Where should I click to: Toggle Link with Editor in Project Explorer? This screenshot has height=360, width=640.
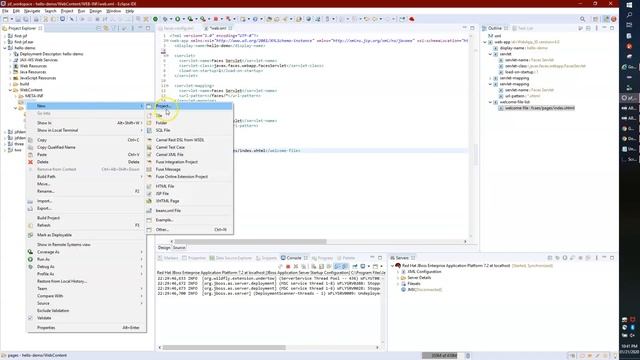pyautogui.click(x=106, y=28)
